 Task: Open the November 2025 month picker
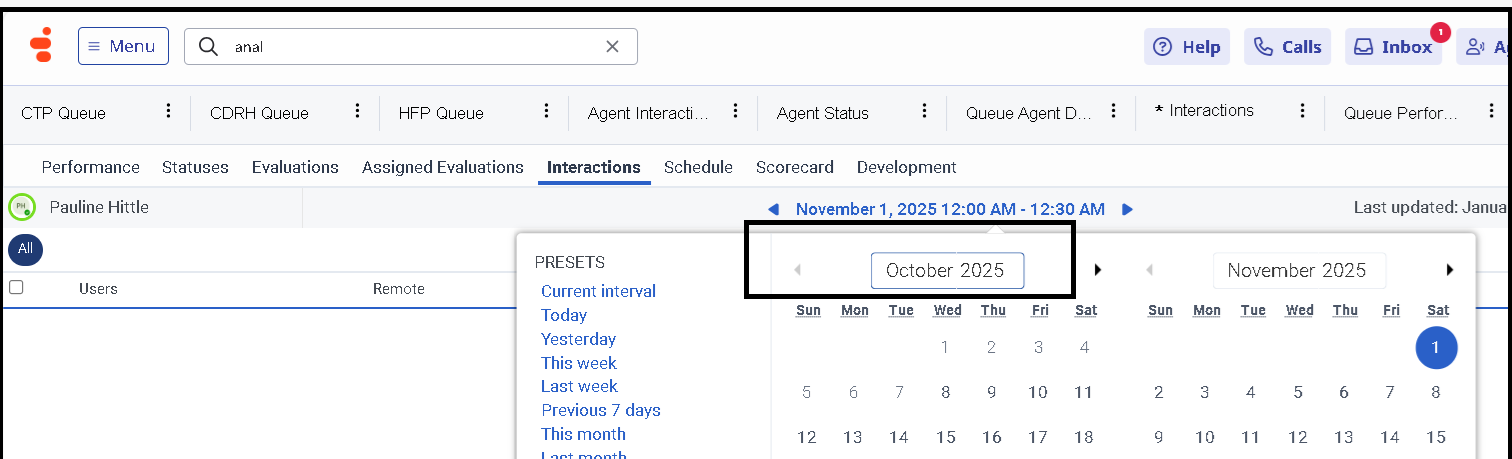[x=1297, y=270]
